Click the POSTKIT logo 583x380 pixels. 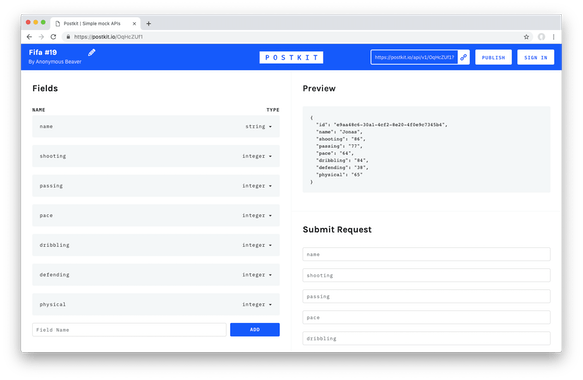point(291,57)
